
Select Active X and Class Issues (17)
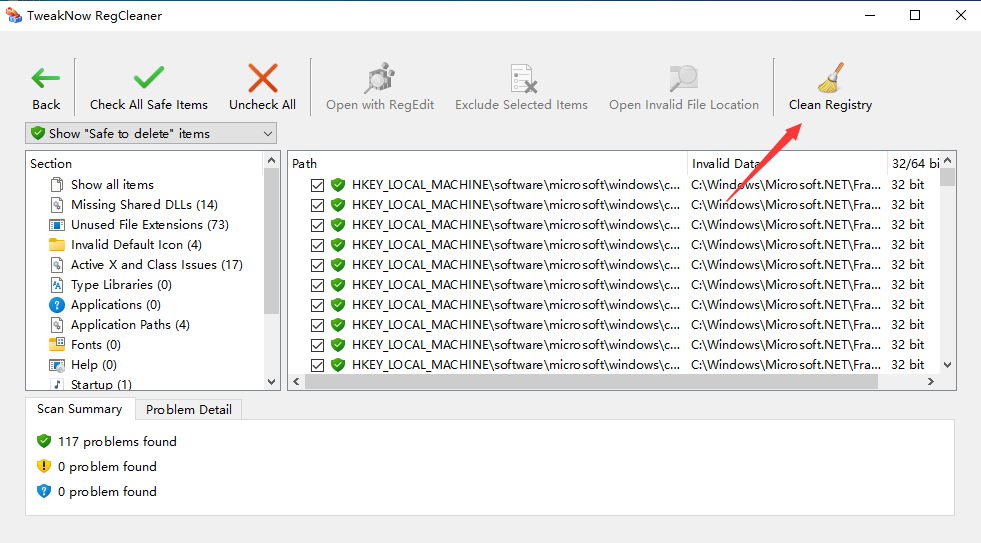point(157,265)
